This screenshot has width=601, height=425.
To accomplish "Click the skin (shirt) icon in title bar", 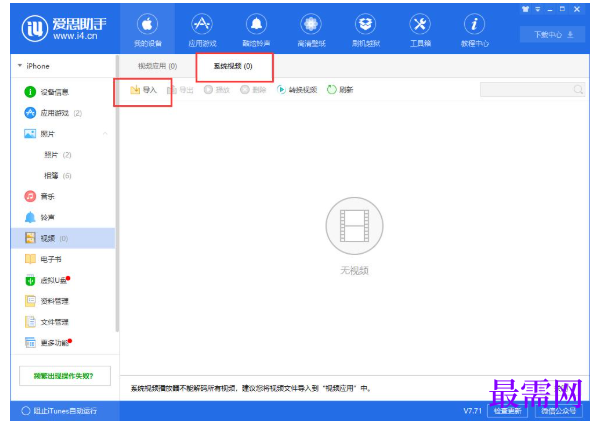I will coord(525,9).
